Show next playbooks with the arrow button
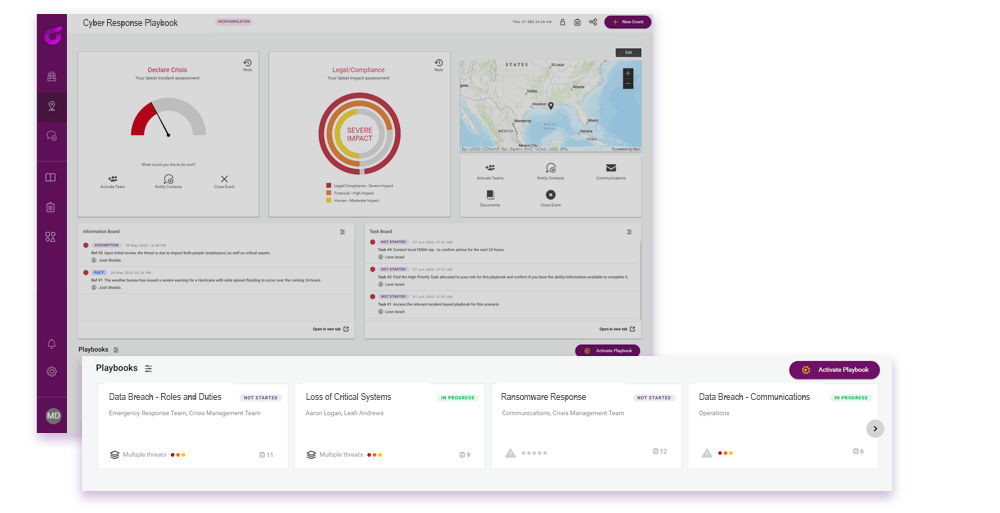 point(875,429)
